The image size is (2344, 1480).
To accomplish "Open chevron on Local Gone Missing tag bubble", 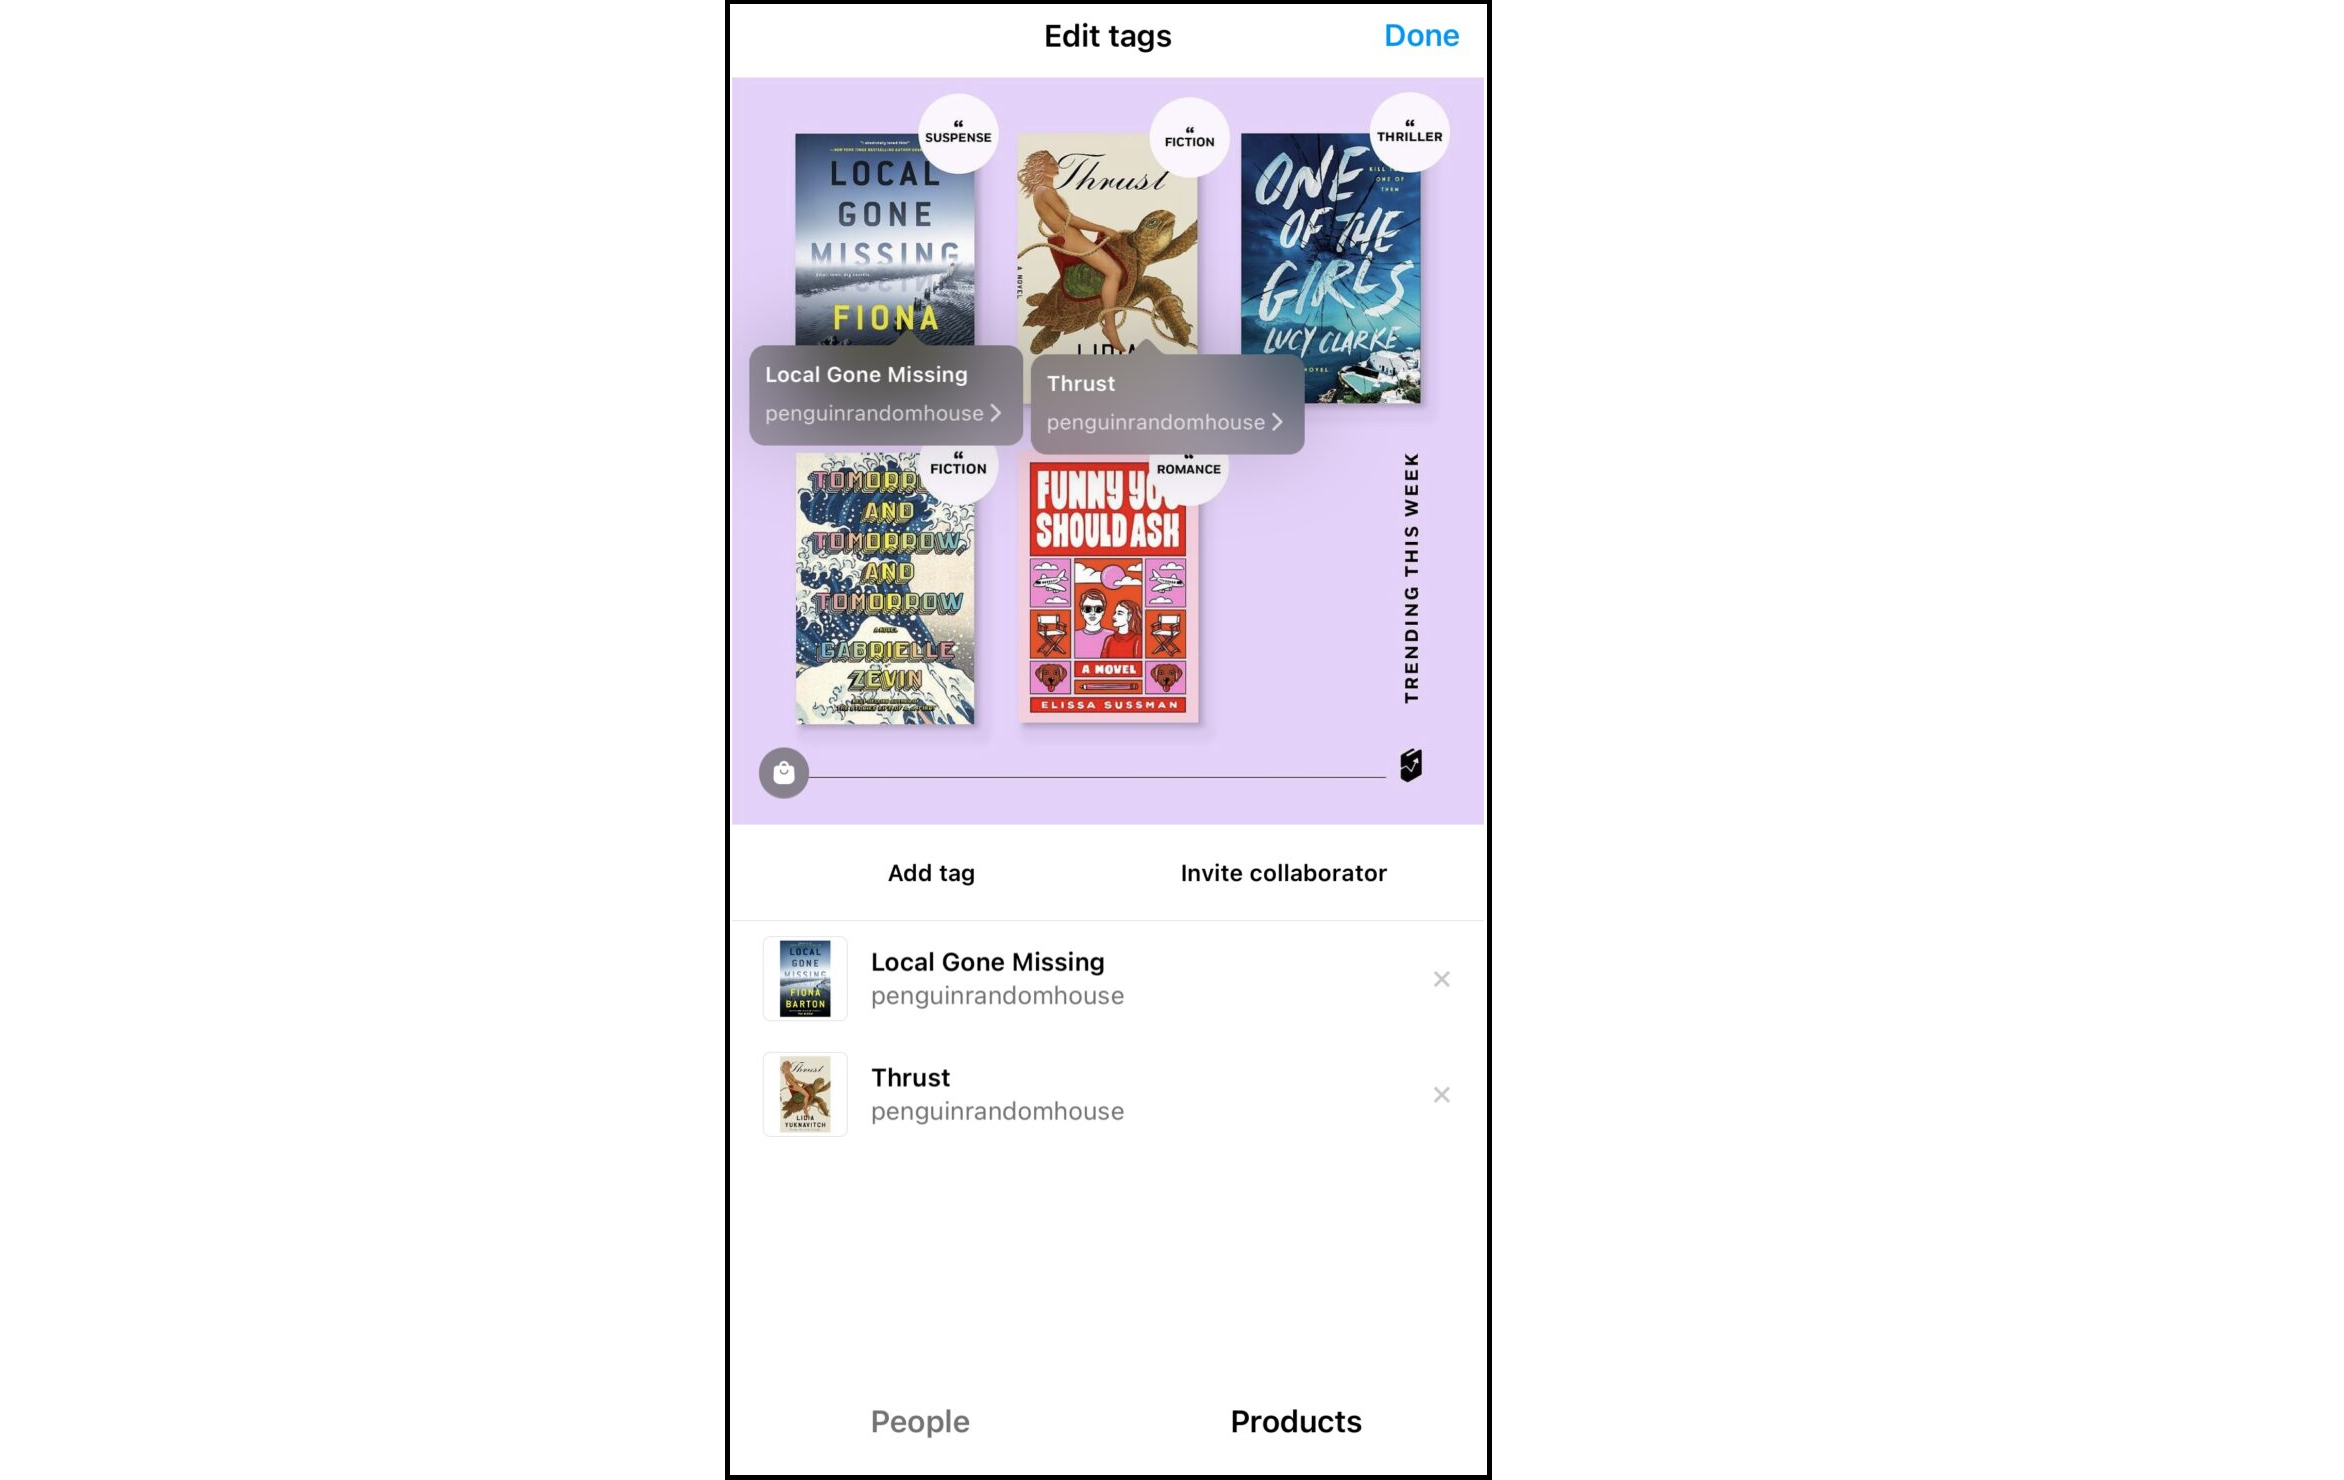I will [x=995, y=413].
